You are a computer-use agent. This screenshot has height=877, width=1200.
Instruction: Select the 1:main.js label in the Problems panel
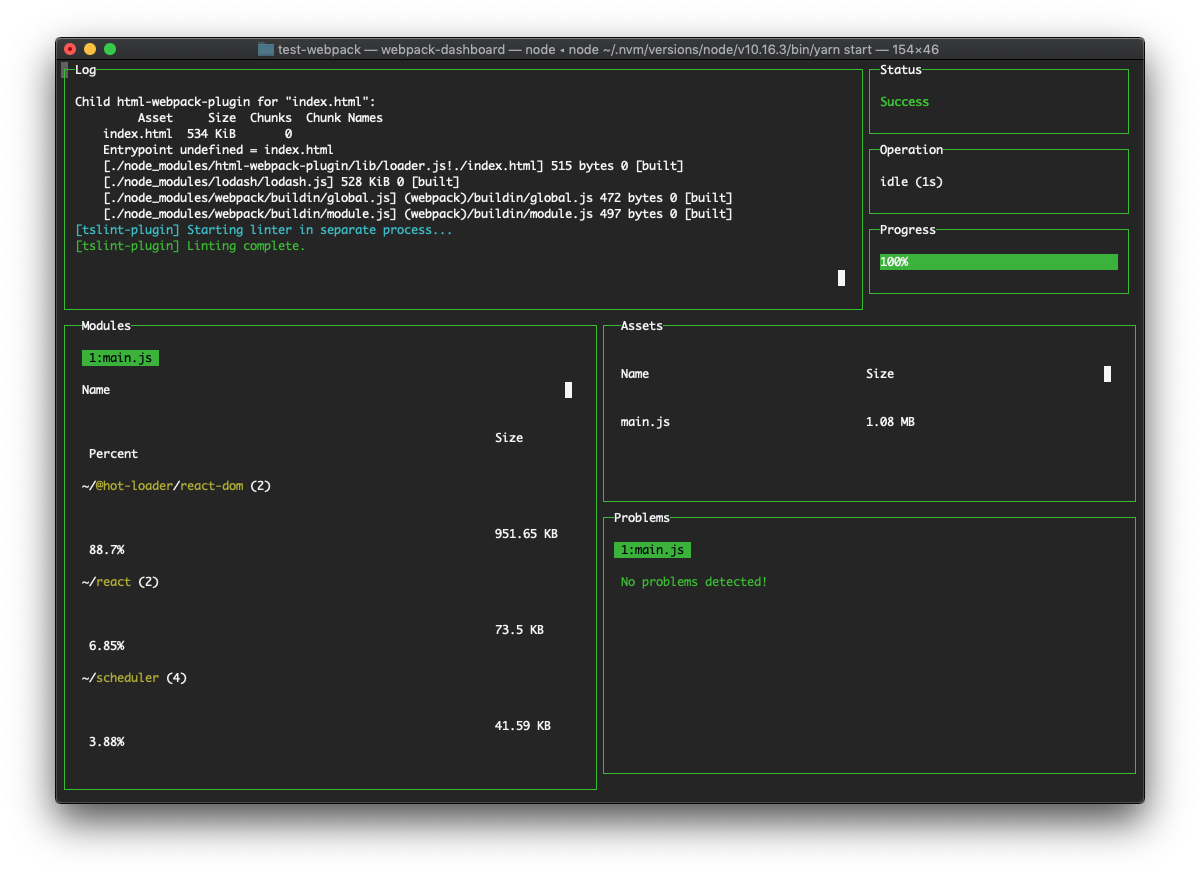point(652,549)
